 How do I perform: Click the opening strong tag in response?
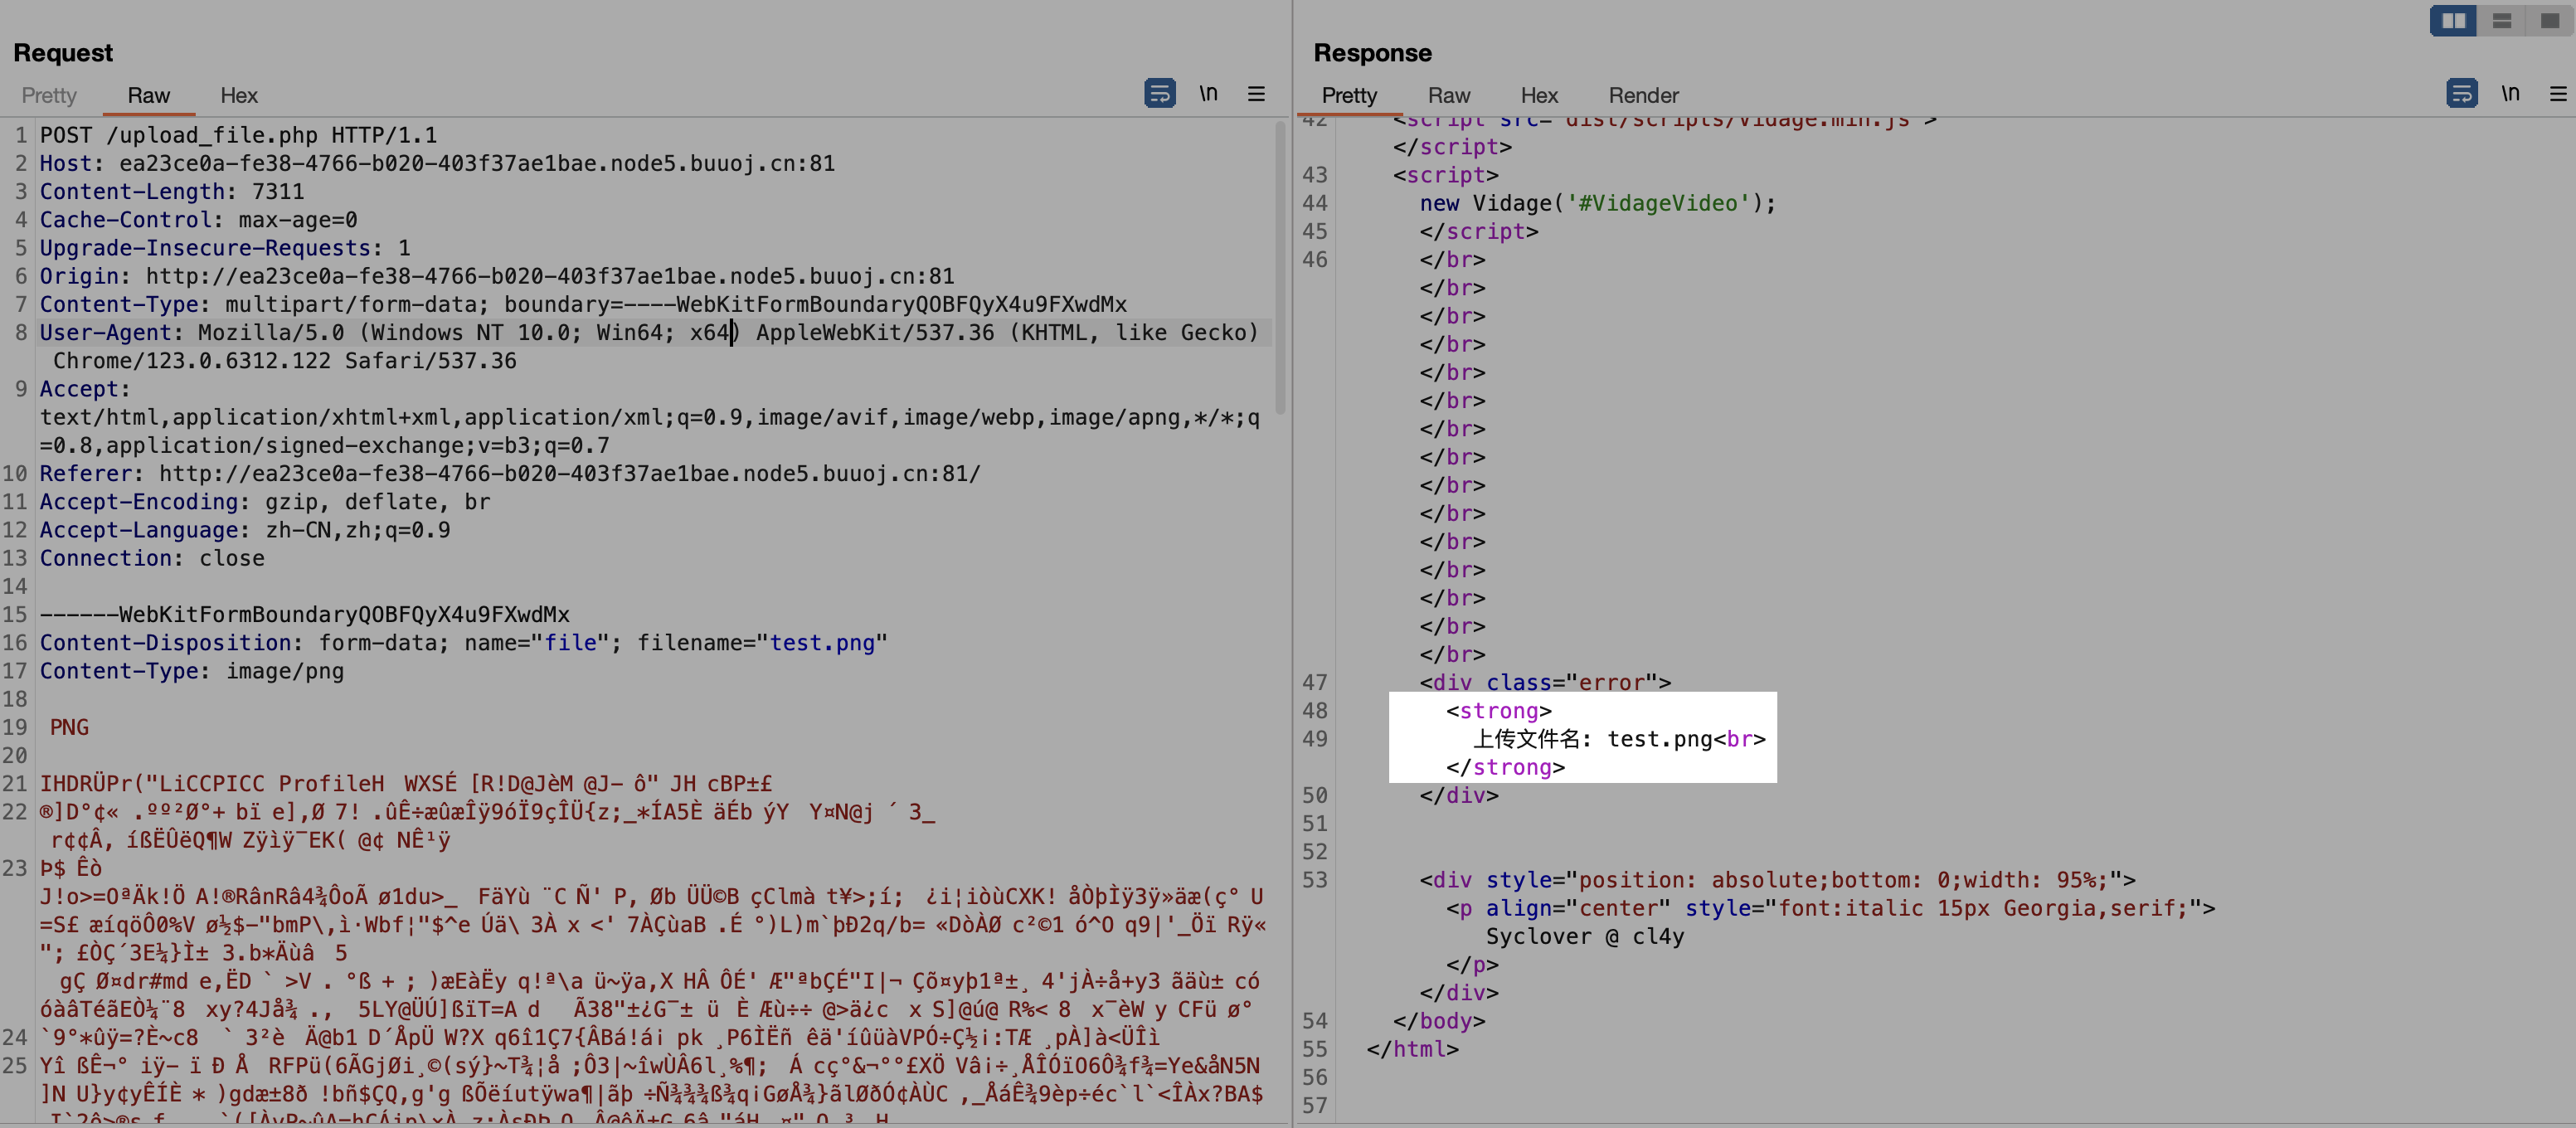1499,711
